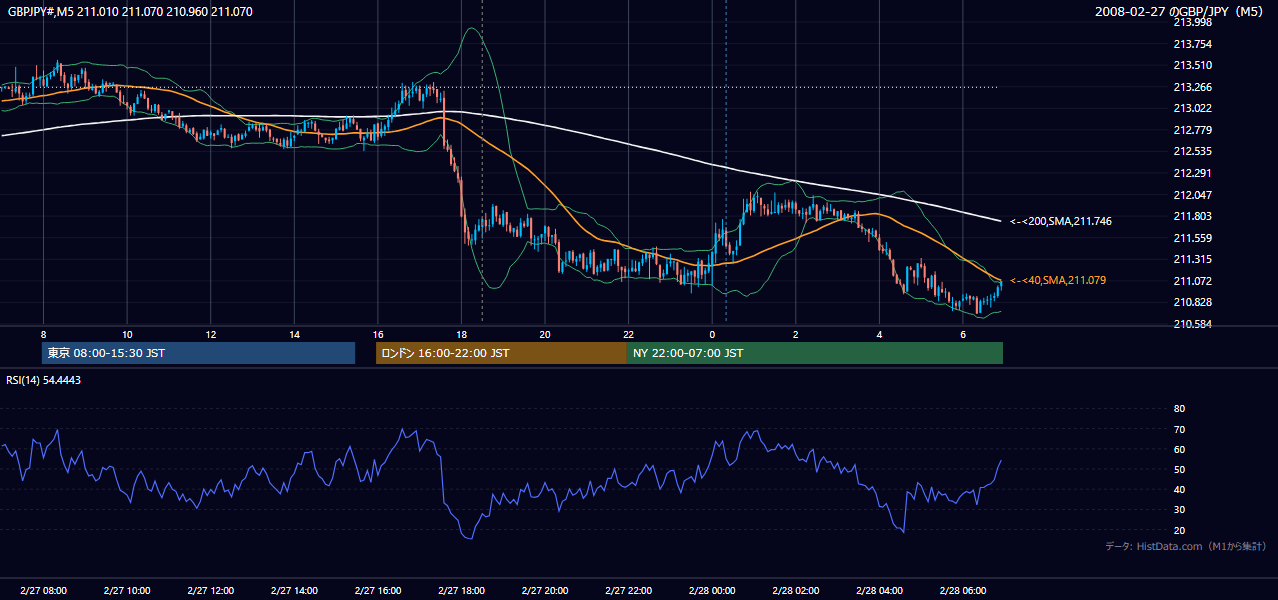Click the 200 SMA 211.746 label
This screenshot has height=600, width=1278.
[1060, 221]
